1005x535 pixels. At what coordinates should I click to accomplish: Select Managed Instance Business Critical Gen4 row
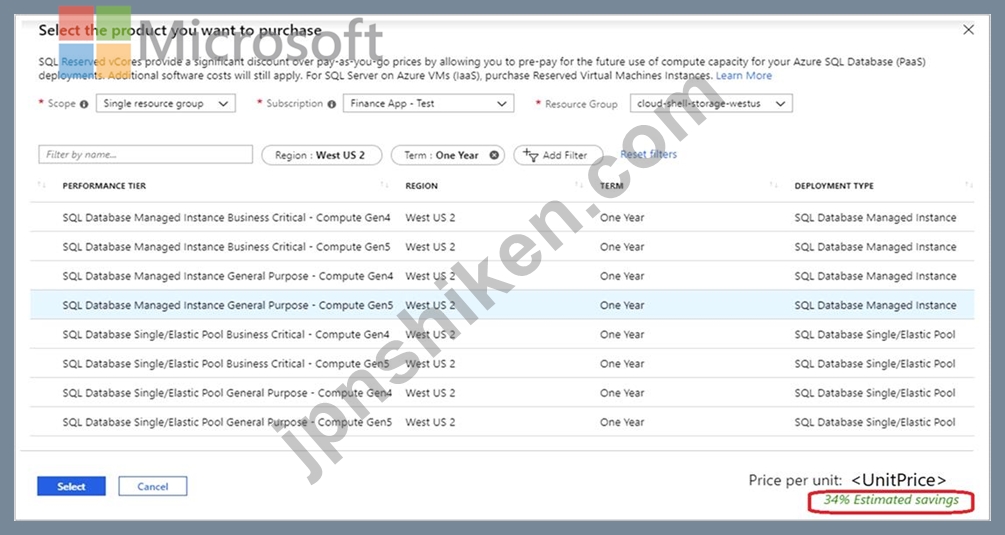(502, 217)
